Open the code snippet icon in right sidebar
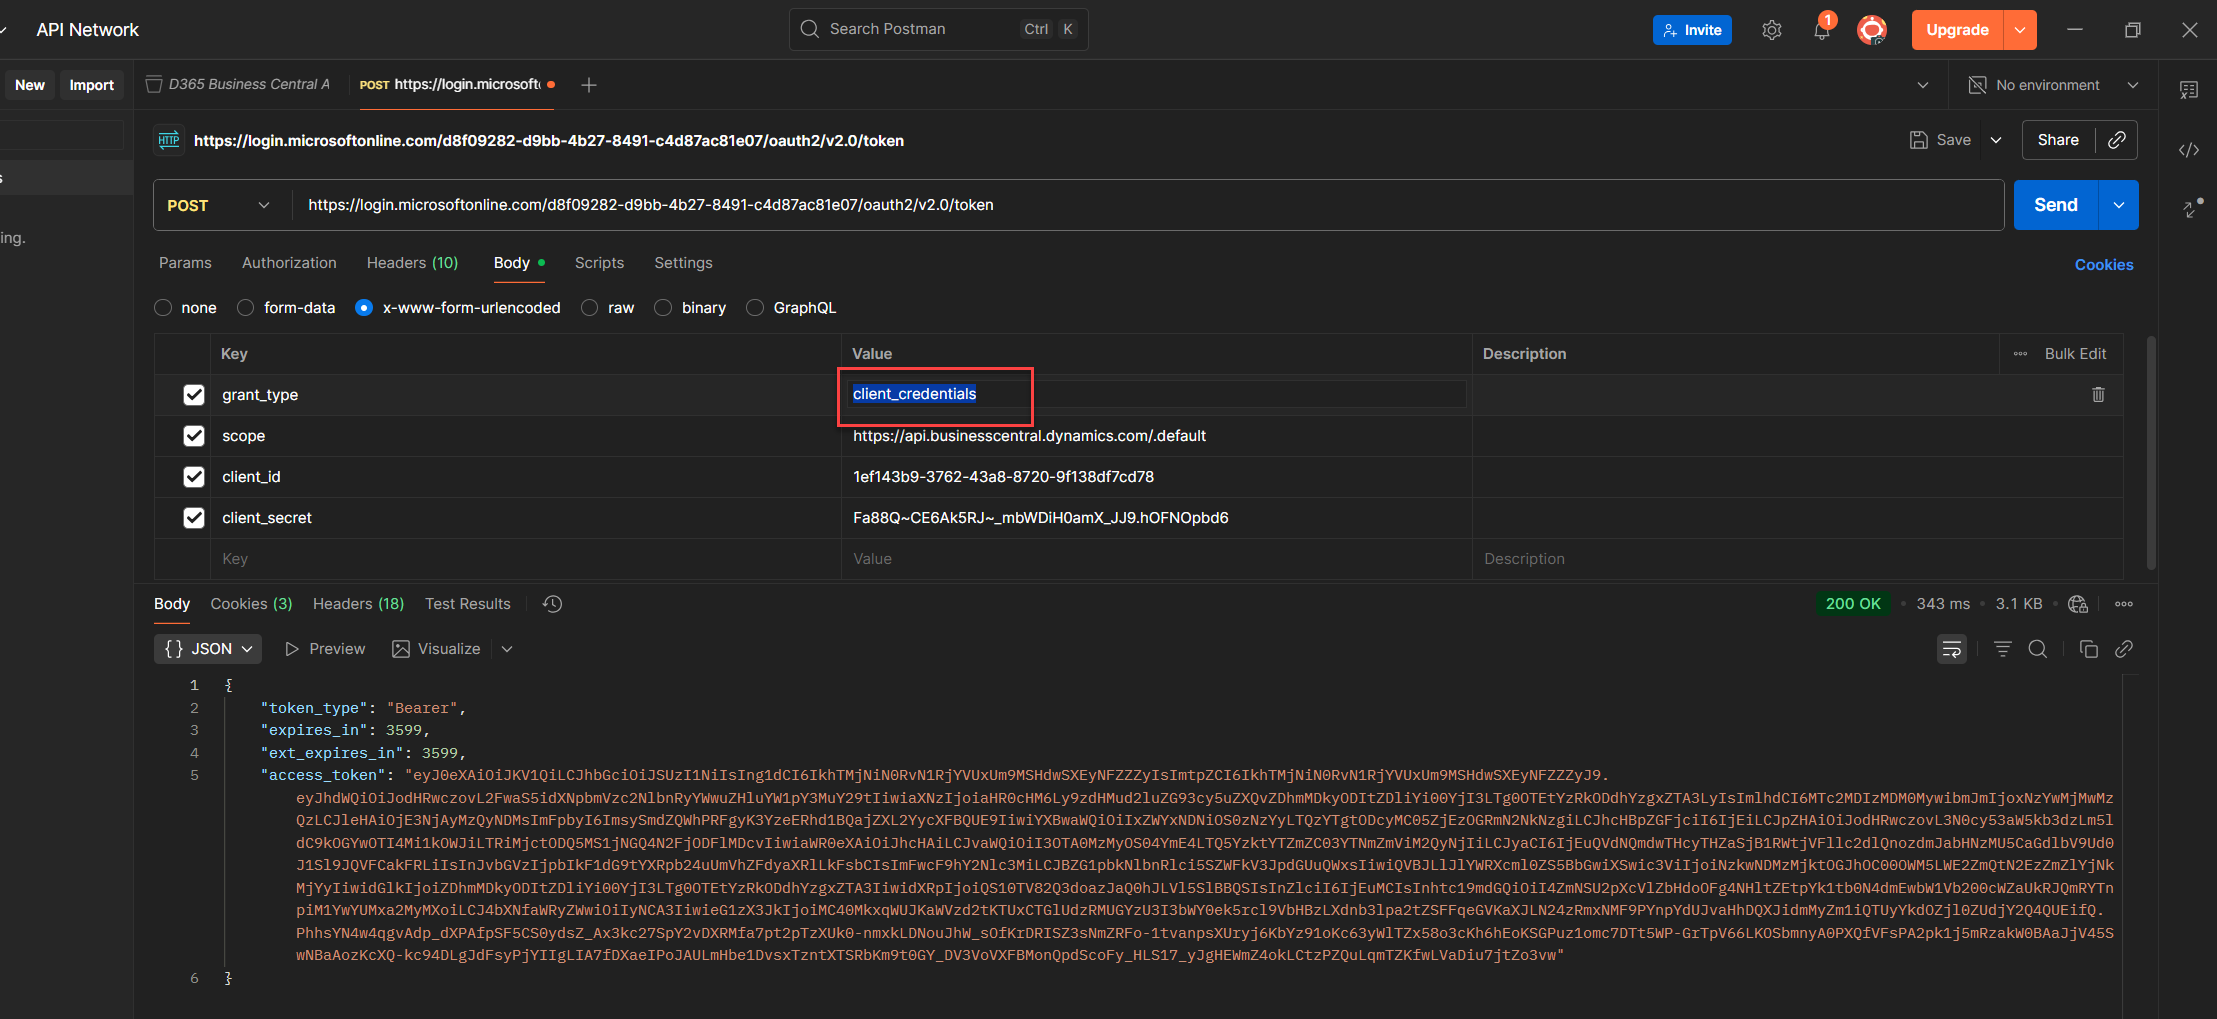 point(2189,150)
